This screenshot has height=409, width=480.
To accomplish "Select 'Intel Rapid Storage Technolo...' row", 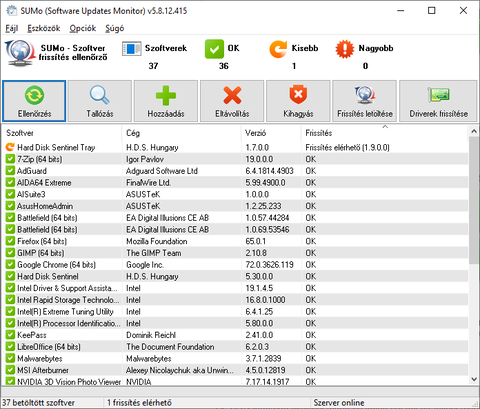I will (x=235, y=300).
